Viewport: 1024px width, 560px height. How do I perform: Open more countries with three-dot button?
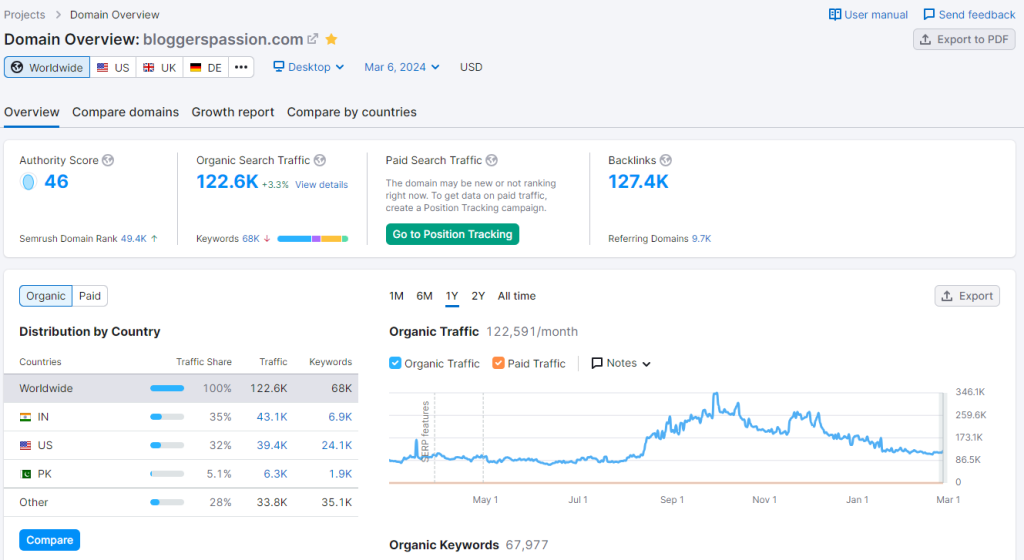pos(241,67)
